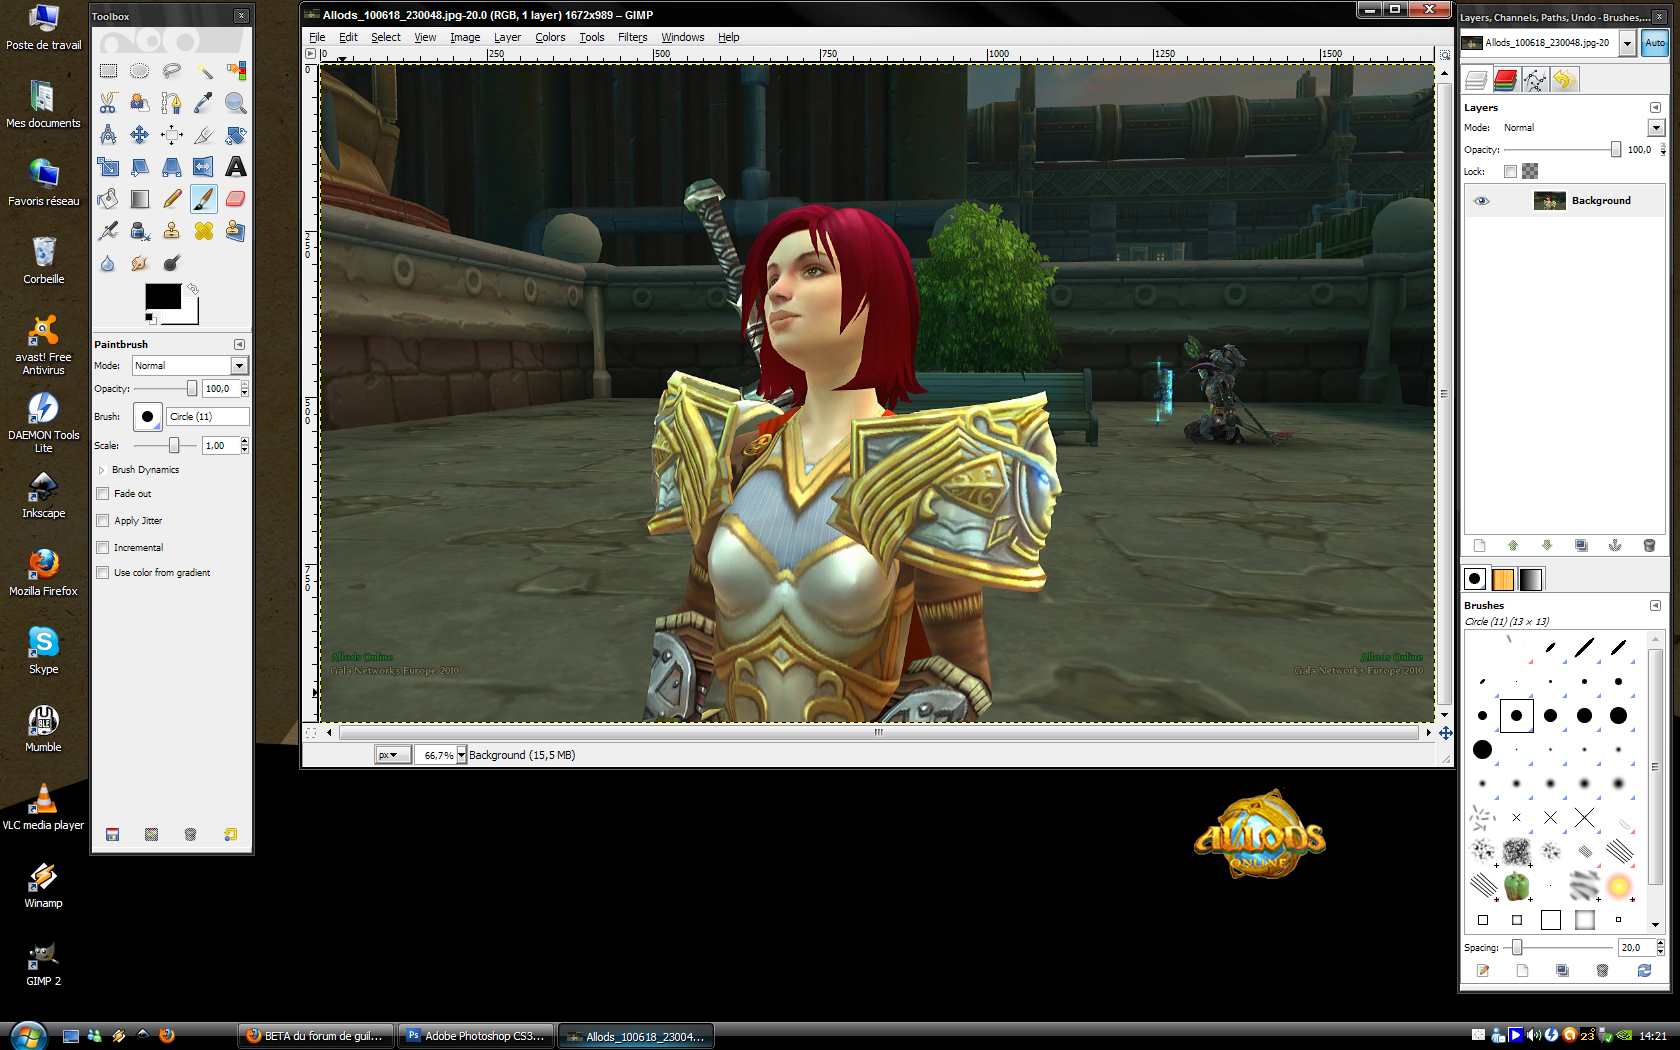Select the Text tool
Image resolution: width=1680 pixels, height=1050 pixels.
point(236,167)
